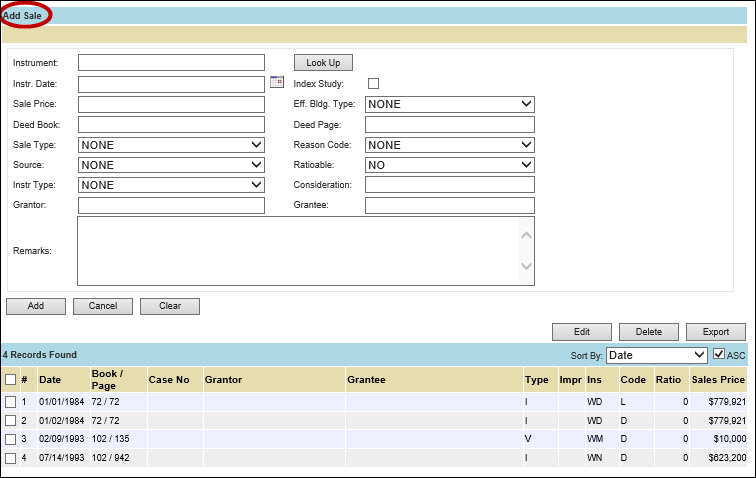Click the Type column header
This screenshot has width=756, height=478.
coord(537,380)
